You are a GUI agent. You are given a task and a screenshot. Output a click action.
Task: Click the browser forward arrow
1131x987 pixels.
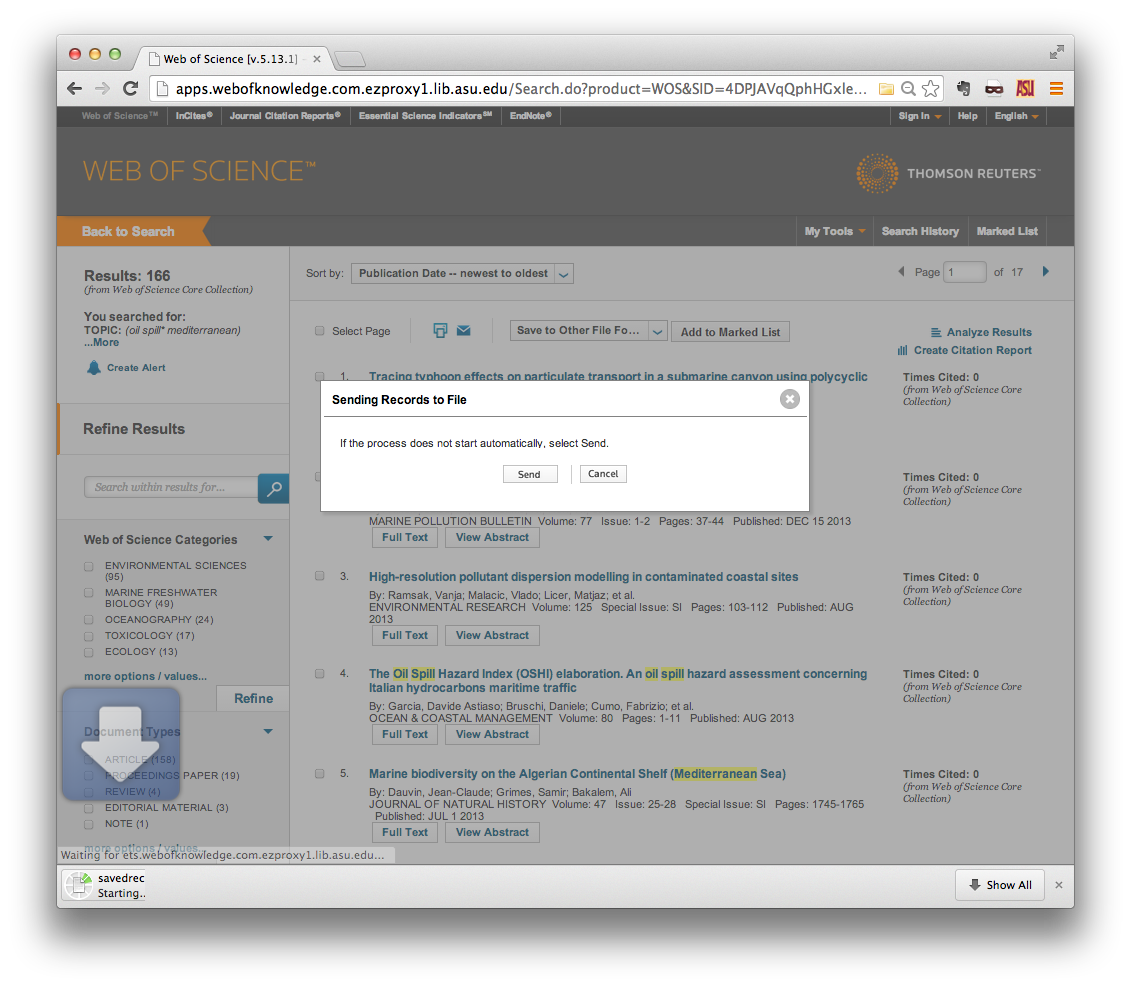tap(102, 89)
